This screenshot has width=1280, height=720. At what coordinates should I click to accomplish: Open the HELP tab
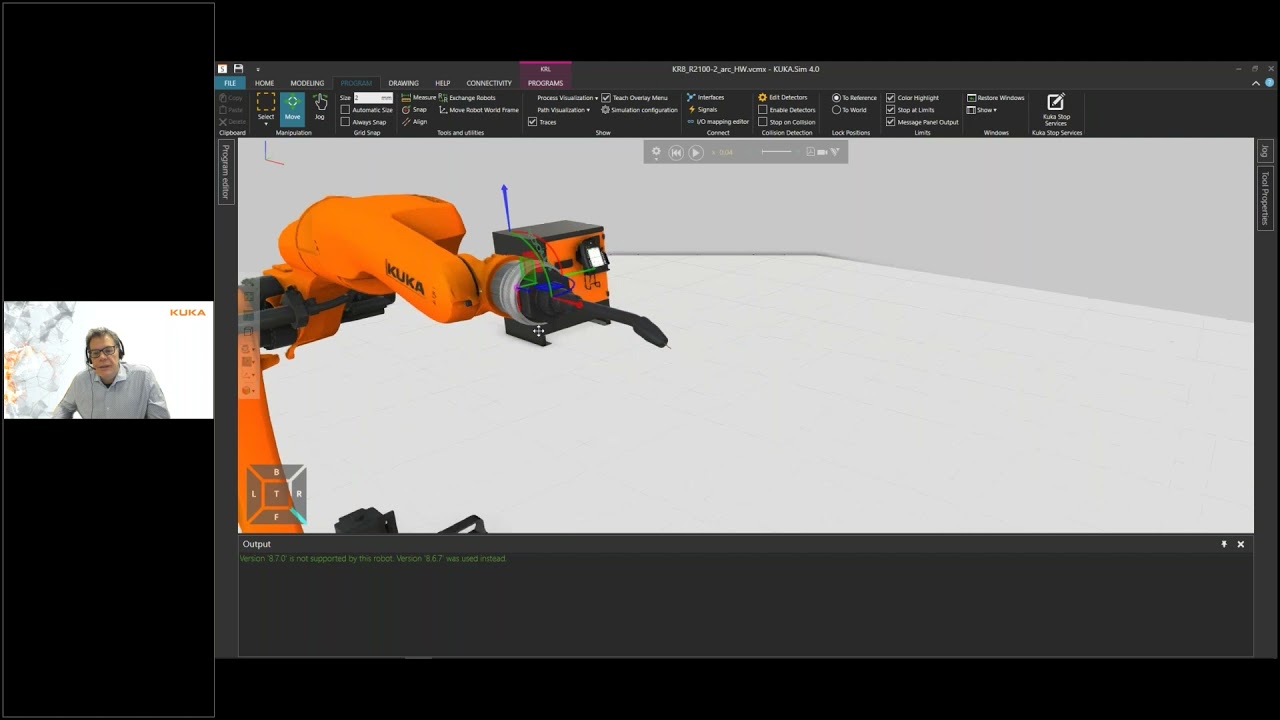[x=442, y=83]
